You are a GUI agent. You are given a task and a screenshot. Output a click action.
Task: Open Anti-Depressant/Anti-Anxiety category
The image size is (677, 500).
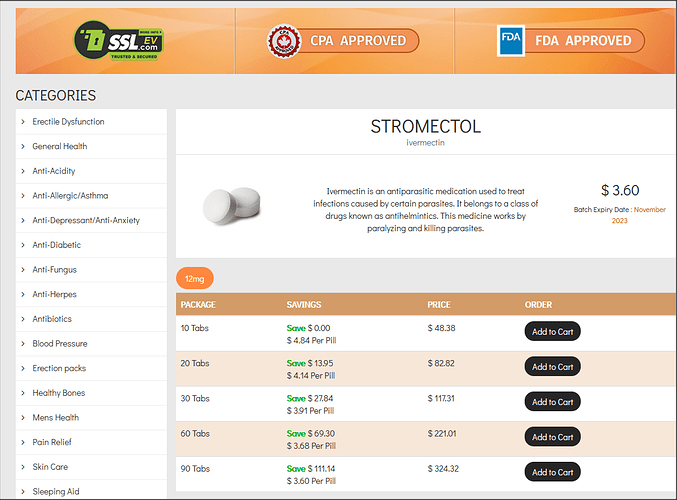click(x=86, y=220)
